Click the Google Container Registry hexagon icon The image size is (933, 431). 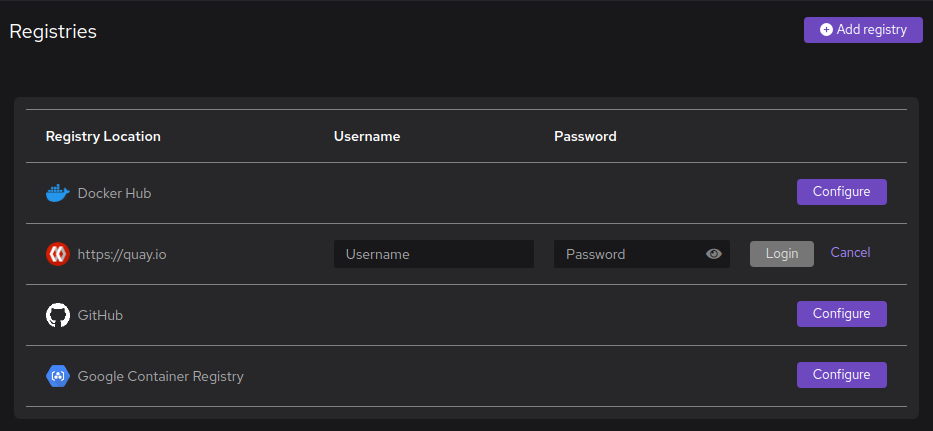click(58, 376)
